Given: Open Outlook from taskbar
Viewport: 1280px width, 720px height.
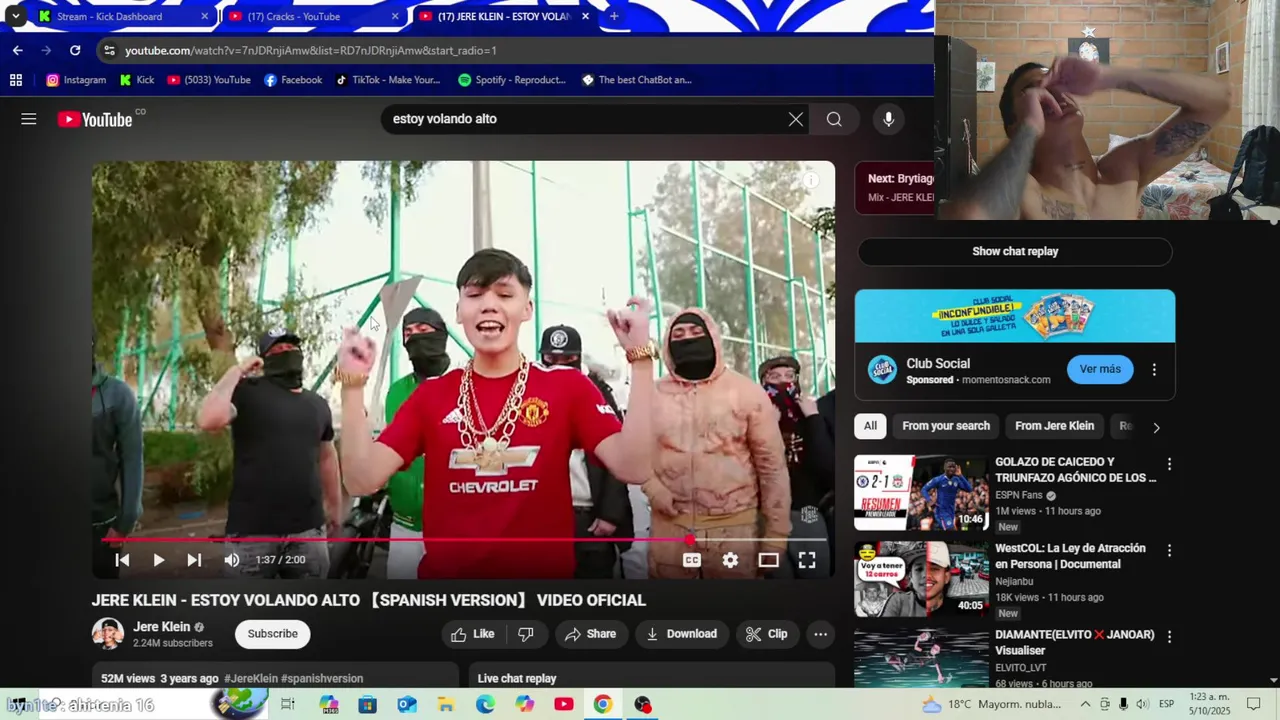Looking at the screenshot, I should pos(407,704).
